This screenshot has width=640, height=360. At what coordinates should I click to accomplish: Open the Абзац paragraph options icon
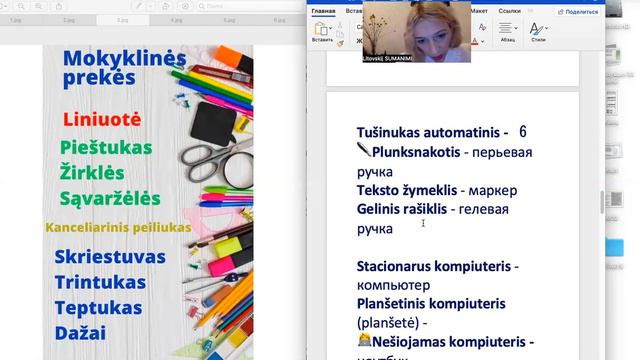pos(505,28)
